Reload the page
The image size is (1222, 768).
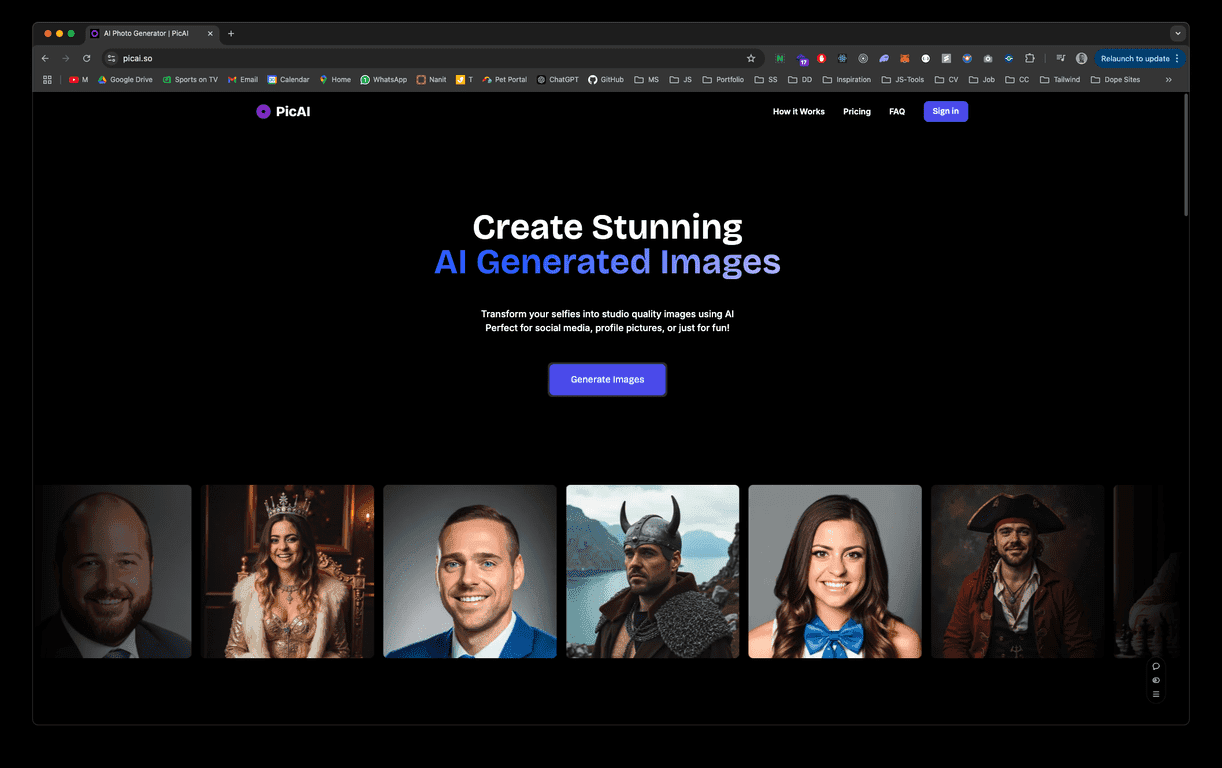tap(86, 58)
